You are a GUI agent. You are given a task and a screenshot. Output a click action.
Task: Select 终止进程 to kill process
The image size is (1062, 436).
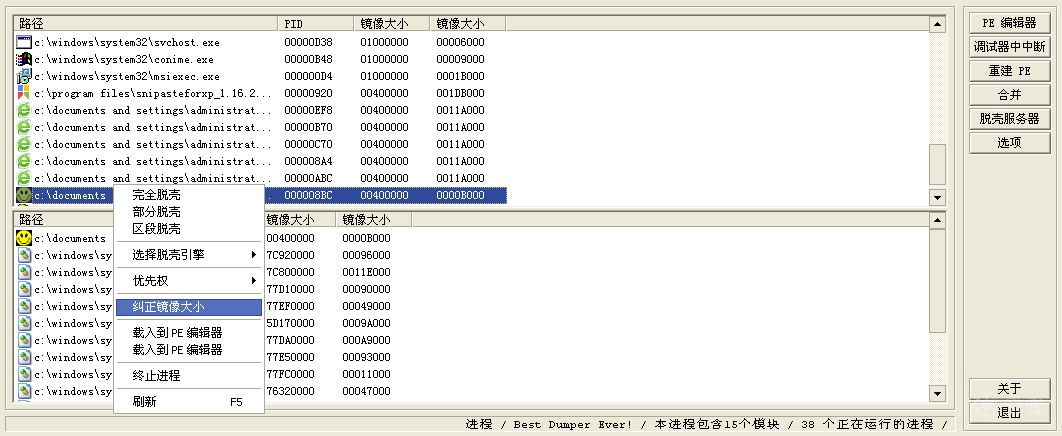pos(189,376)
